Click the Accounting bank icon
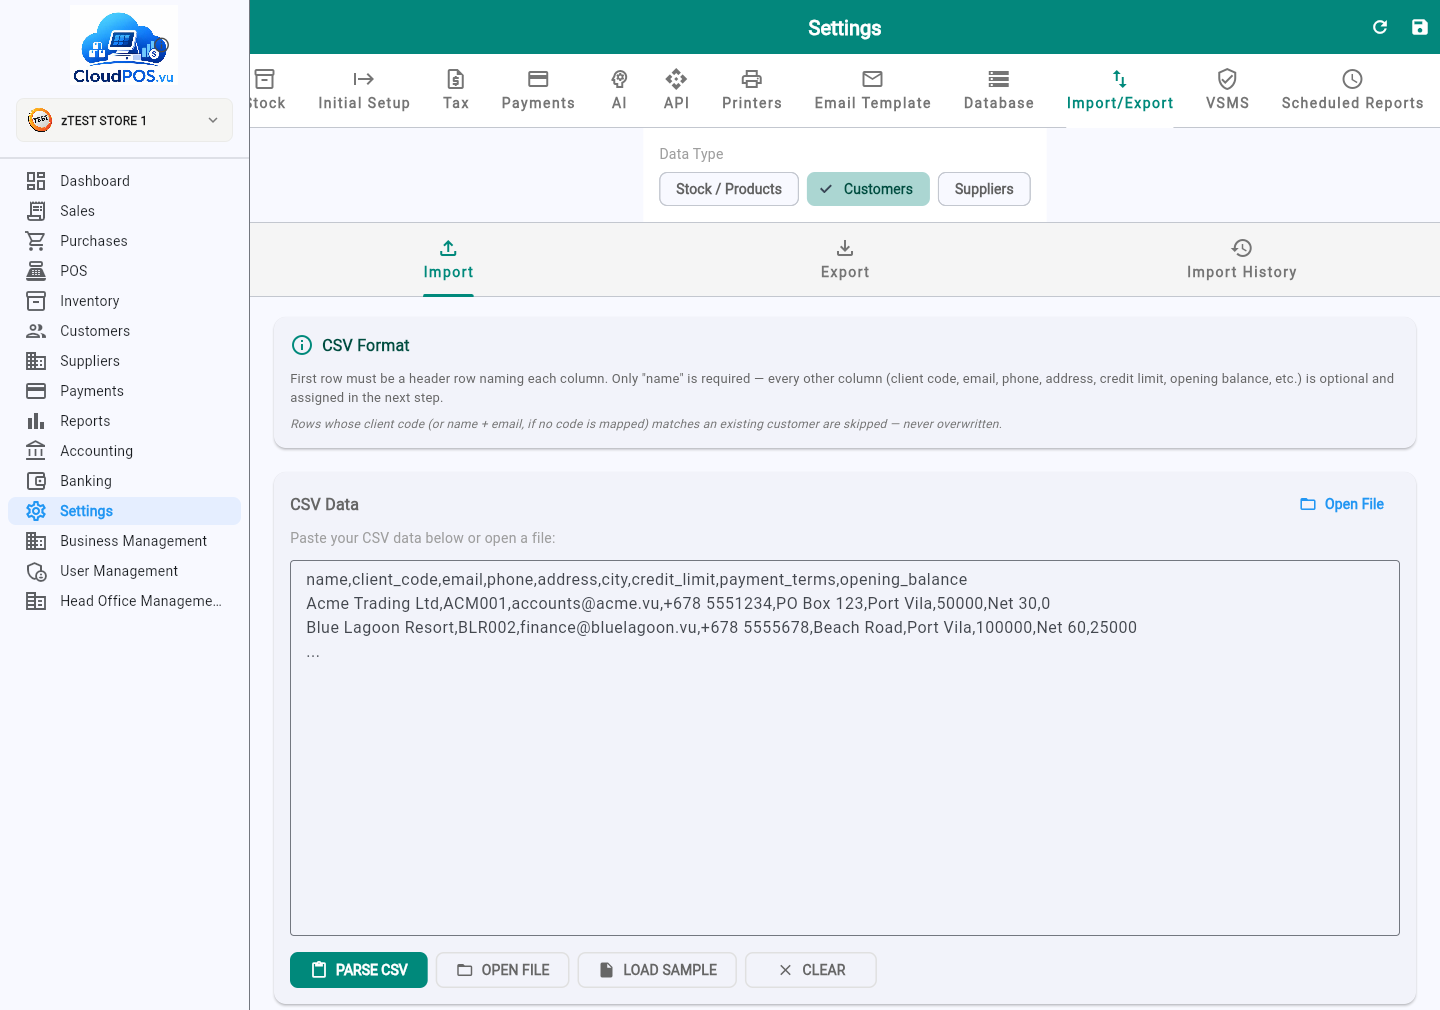This screenshot has height=1010, width=1440. point(36,451)
